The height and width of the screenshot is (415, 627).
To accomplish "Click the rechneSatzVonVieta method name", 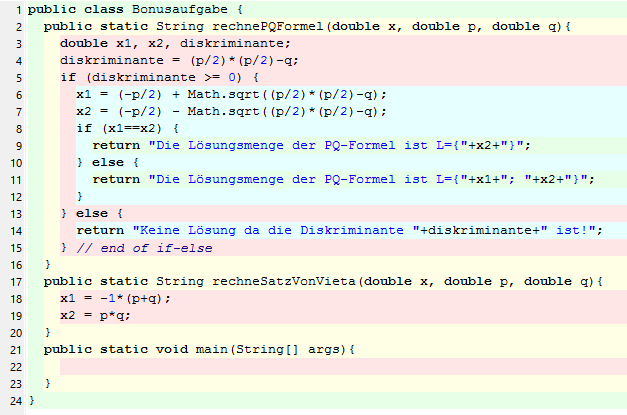I will point(229,281).
